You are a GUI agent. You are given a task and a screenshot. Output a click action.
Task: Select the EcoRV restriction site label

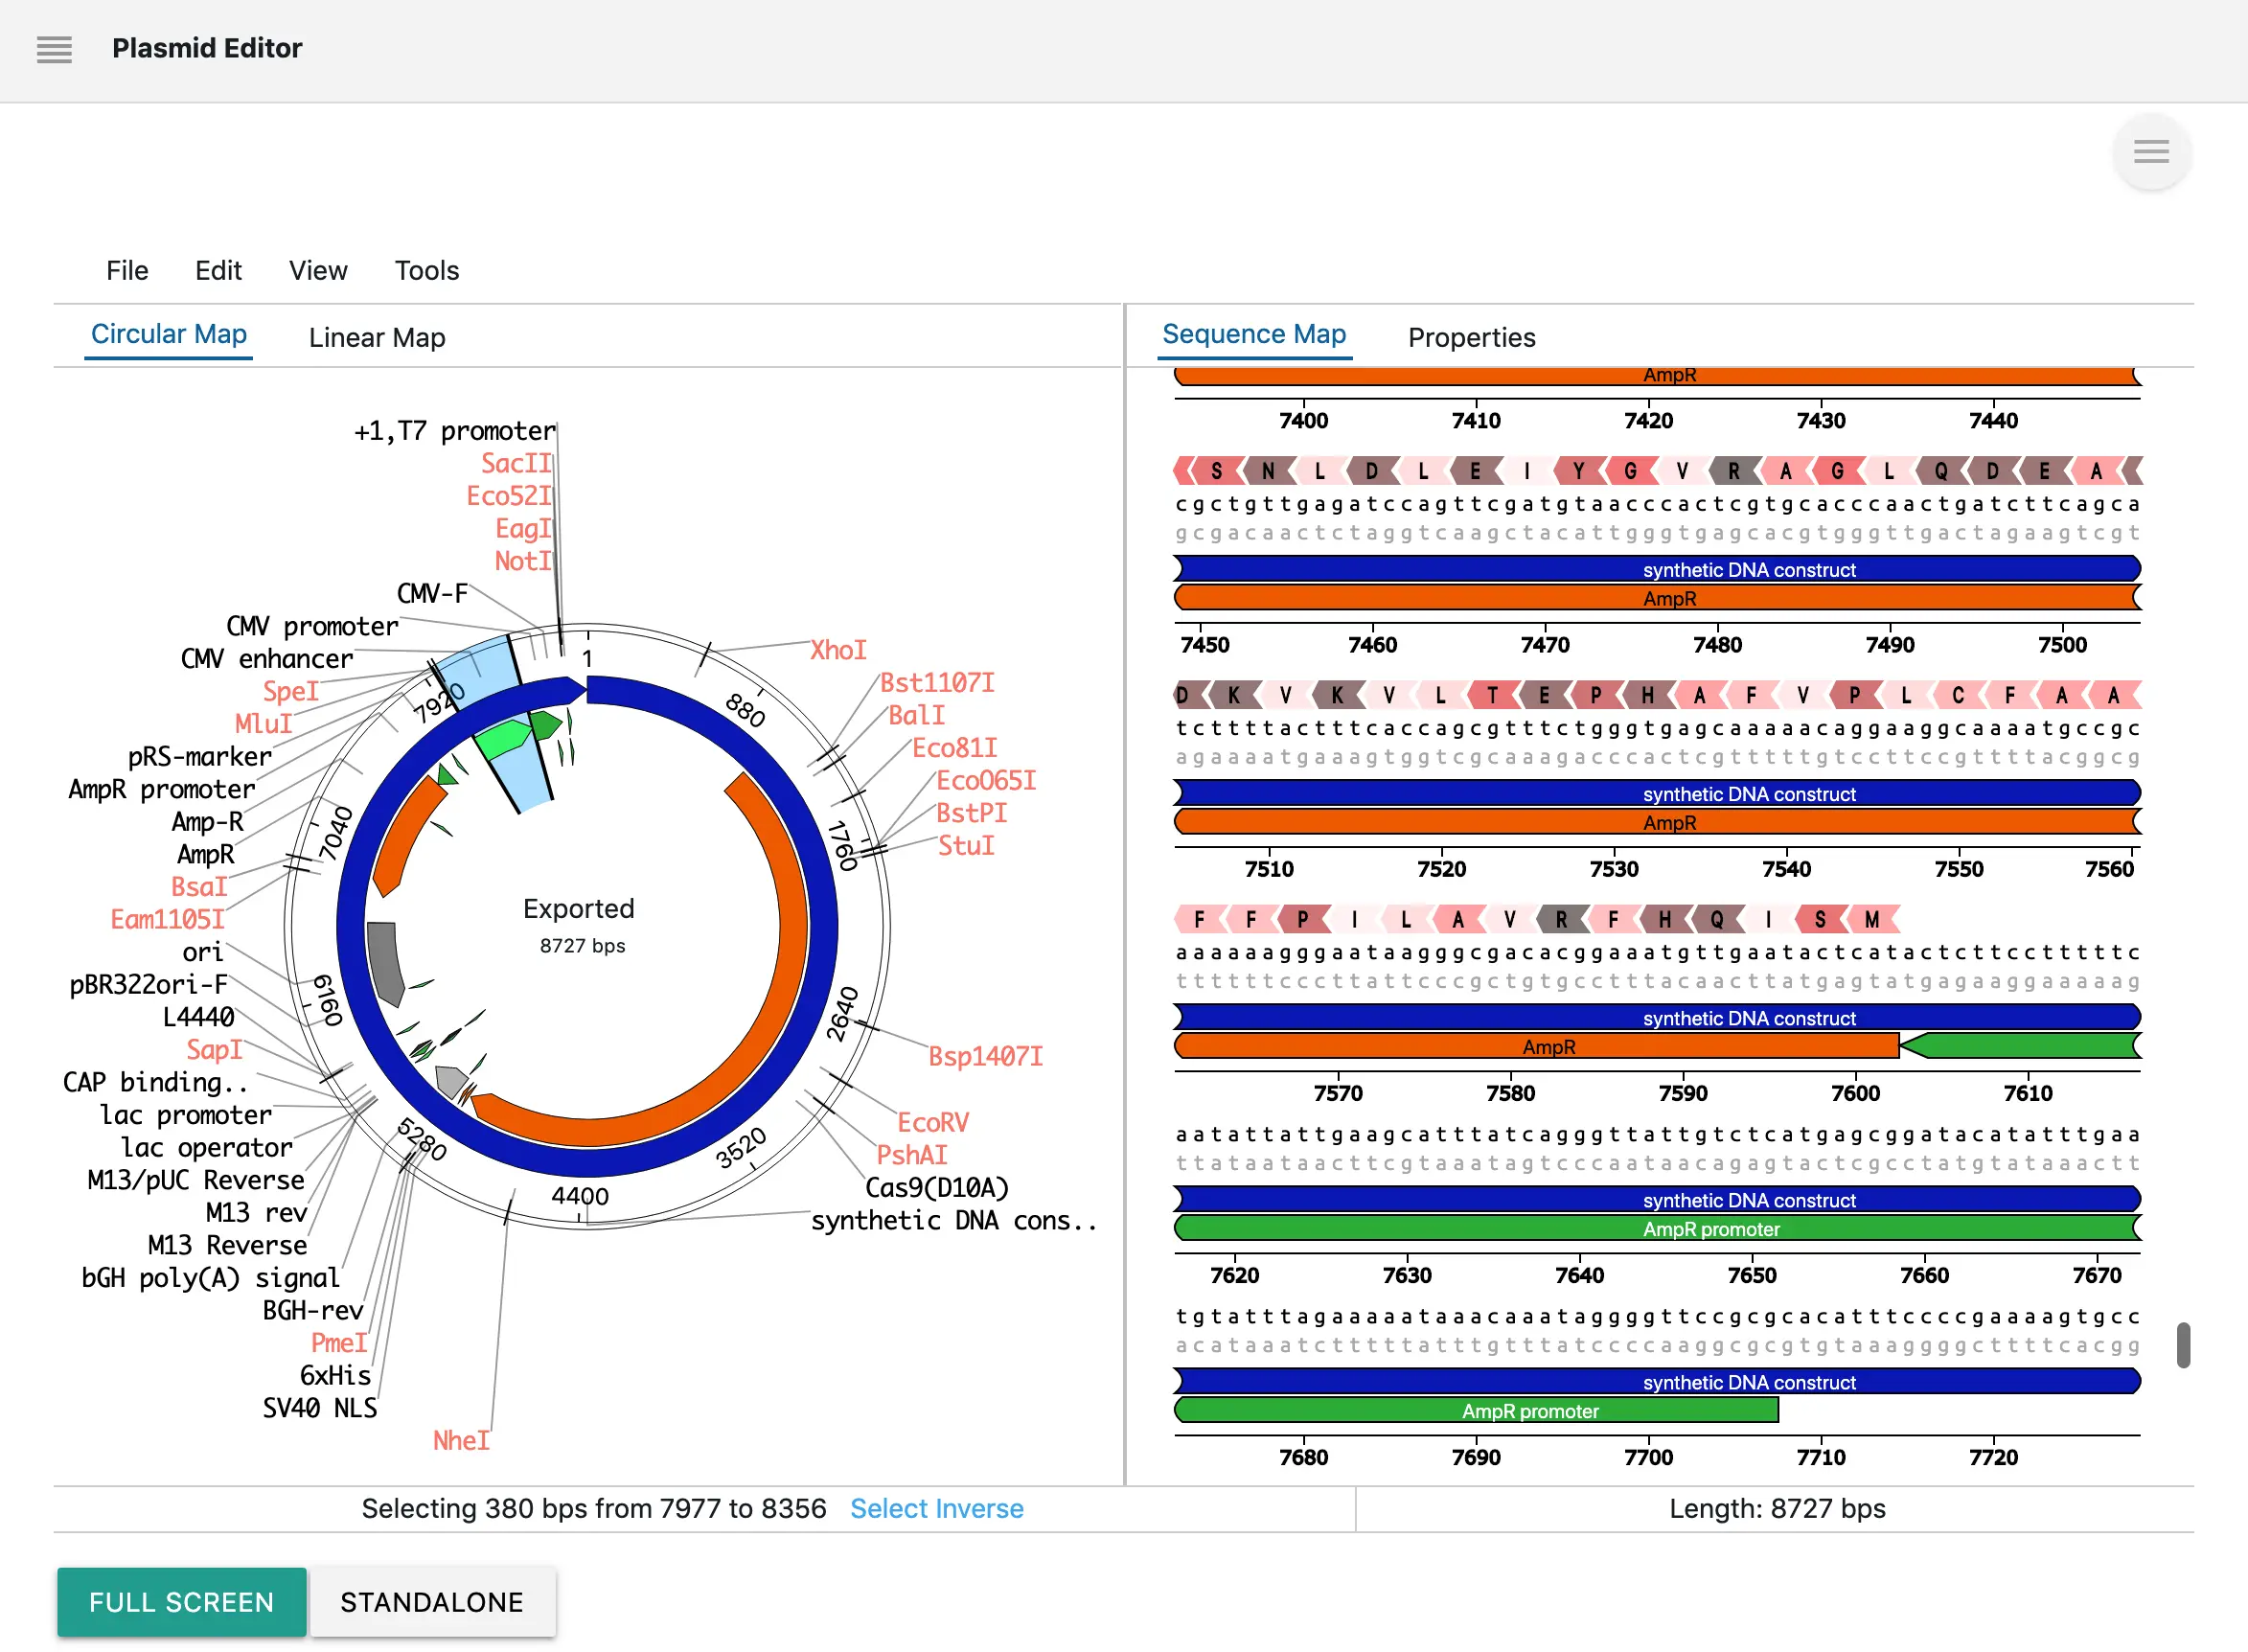pyautogui.click(x=932, y=1123)
